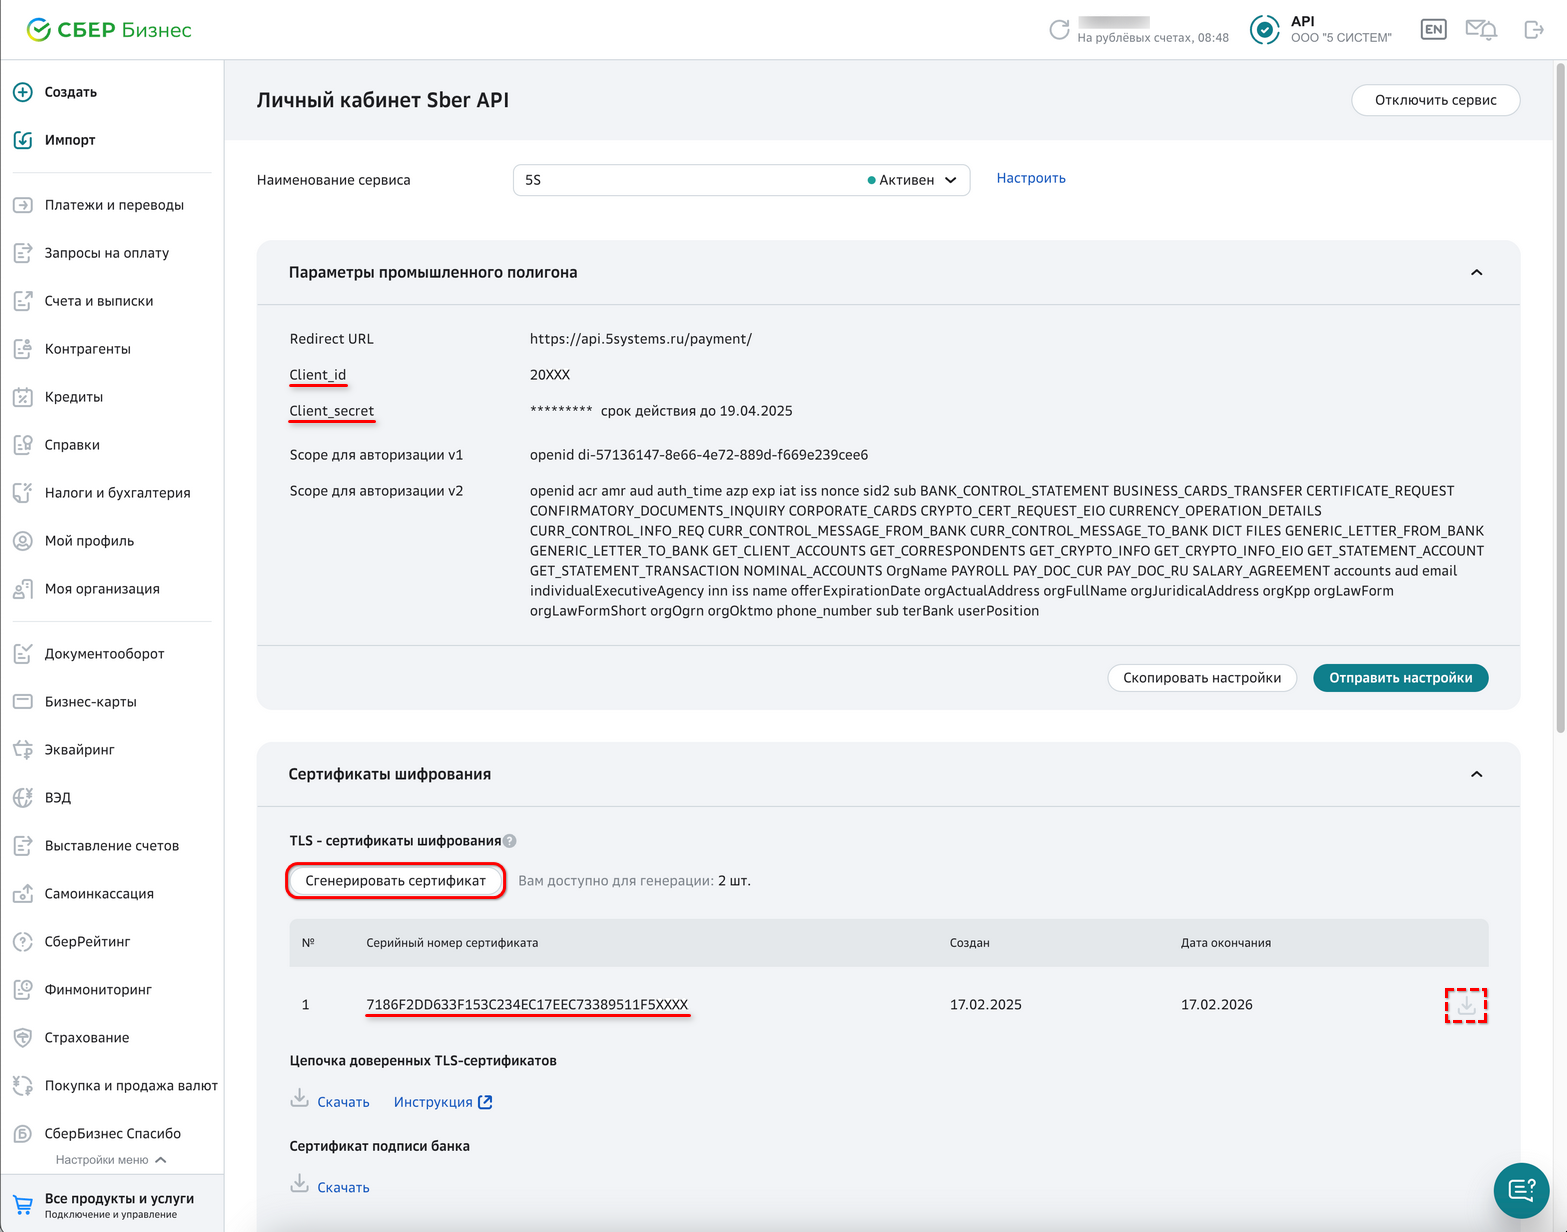1567x1232 pixels.
Task: Click the Моя организация icon
Action: 23,589
